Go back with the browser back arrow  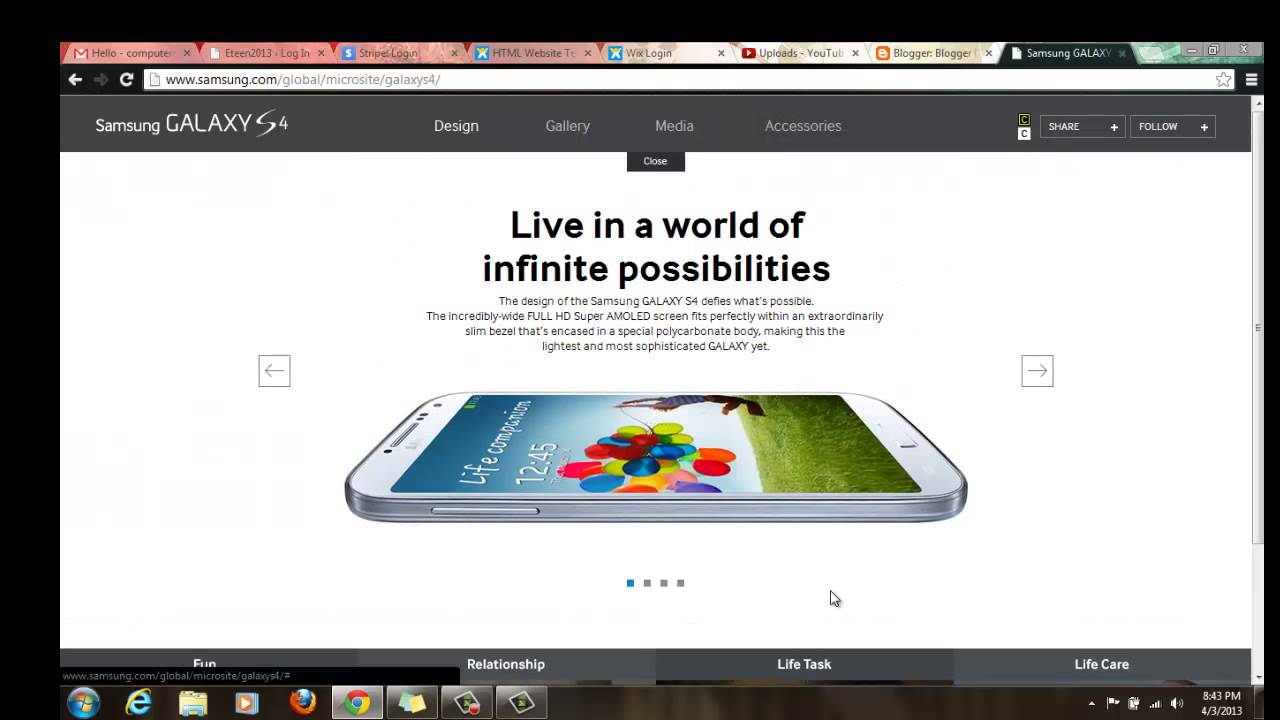[x=75, y=80]
